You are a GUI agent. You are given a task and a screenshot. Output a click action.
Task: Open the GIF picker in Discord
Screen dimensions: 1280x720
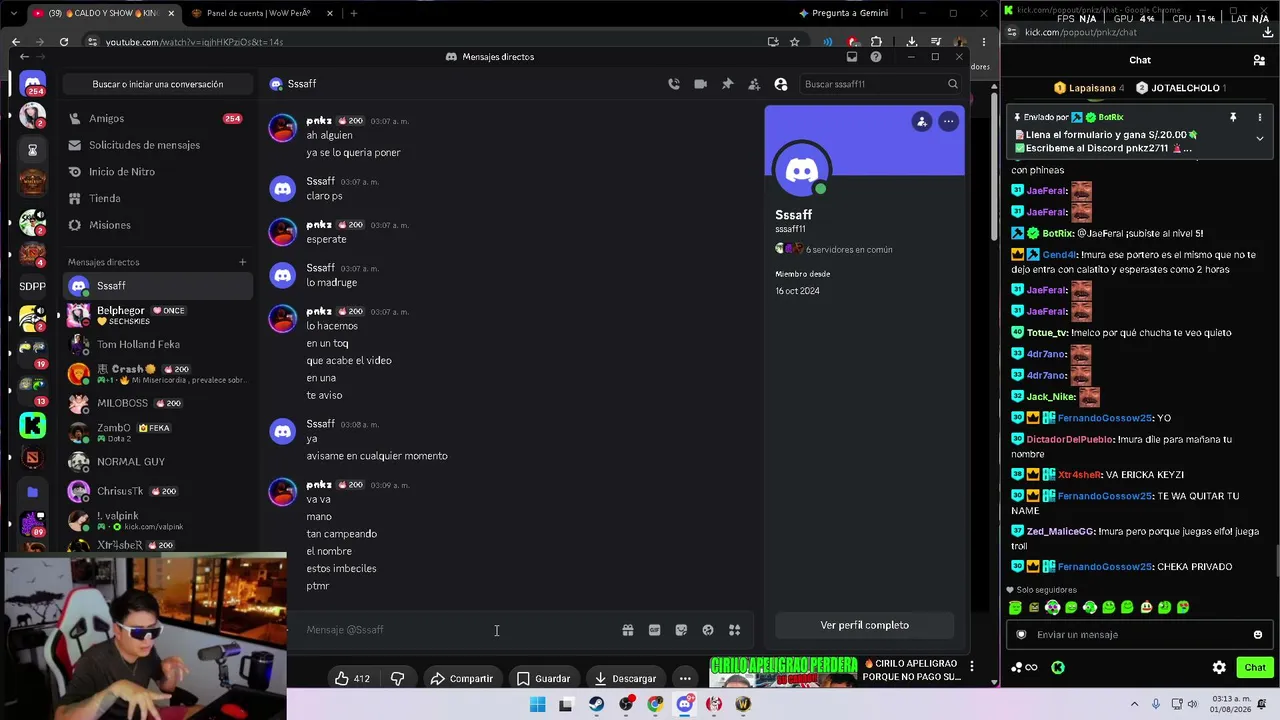coord(654,630)
